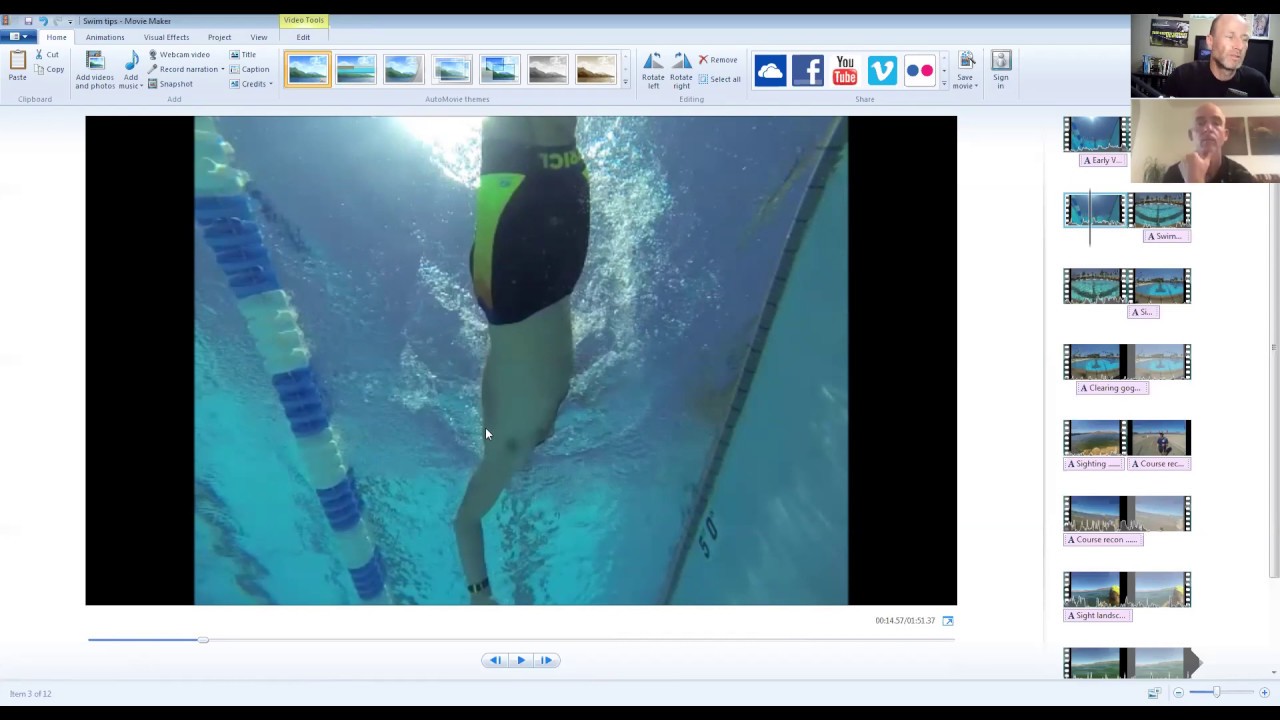
Task: Add videos and photos
Action: click(95, 70)
